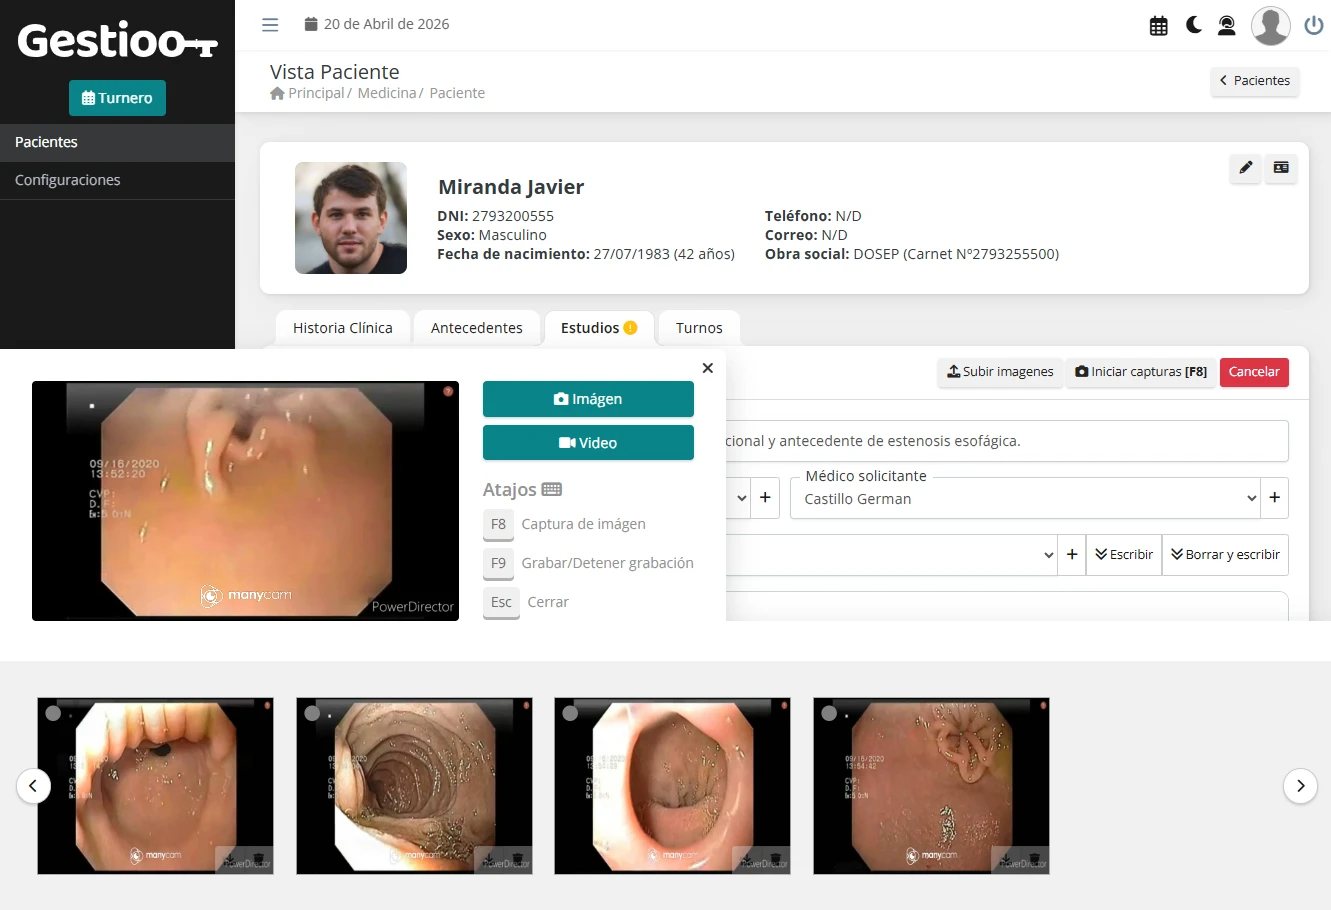Delete the second thumbnail with ringed folds
This screenshot has width=1331, height=910.
517,860
